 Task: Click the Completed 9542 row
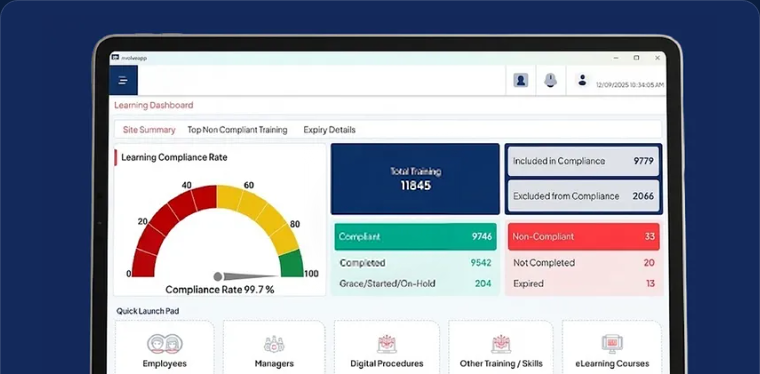pyautogui.click(x=415, y=263)
